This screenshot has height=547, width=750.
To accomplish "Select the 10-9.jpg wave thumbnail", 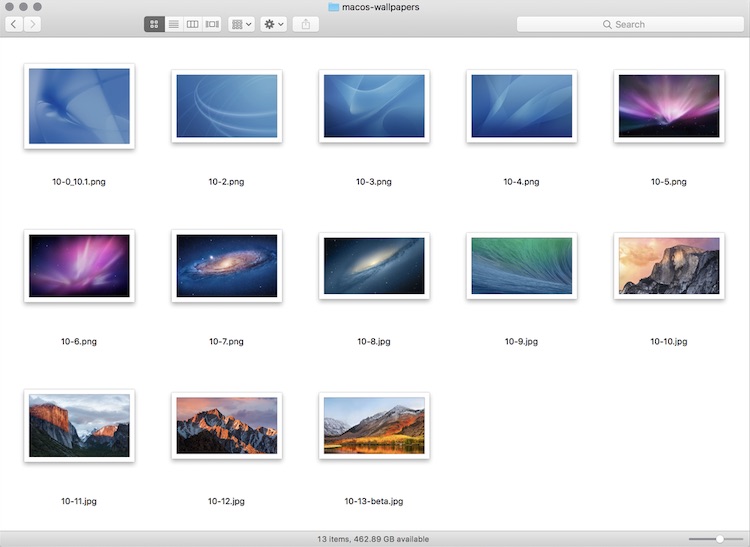I will click(522, 266).
